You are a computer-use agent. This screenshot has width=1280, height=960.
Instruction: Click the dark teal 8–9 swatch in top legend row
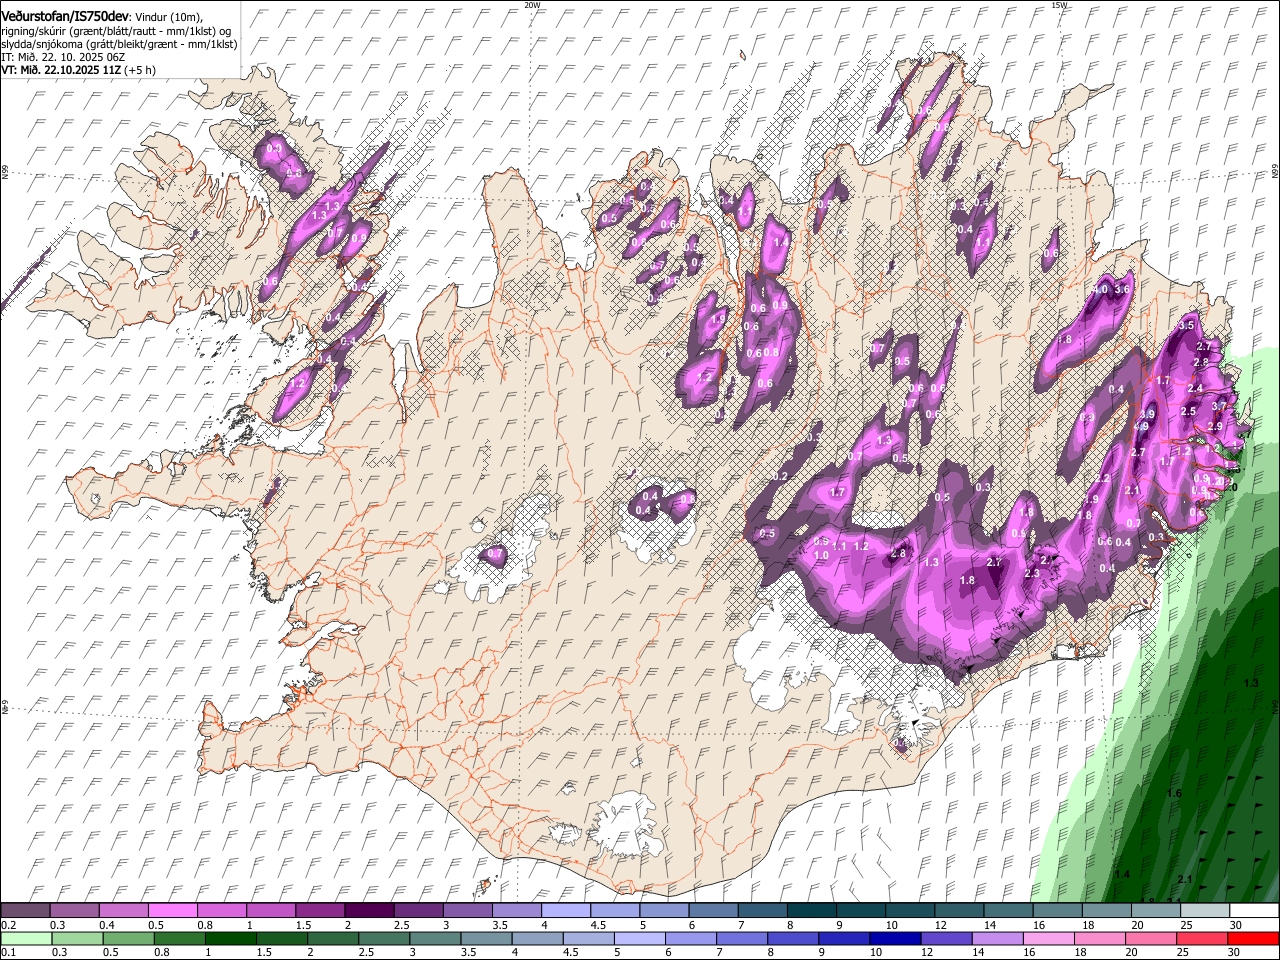tap(812, 911)
